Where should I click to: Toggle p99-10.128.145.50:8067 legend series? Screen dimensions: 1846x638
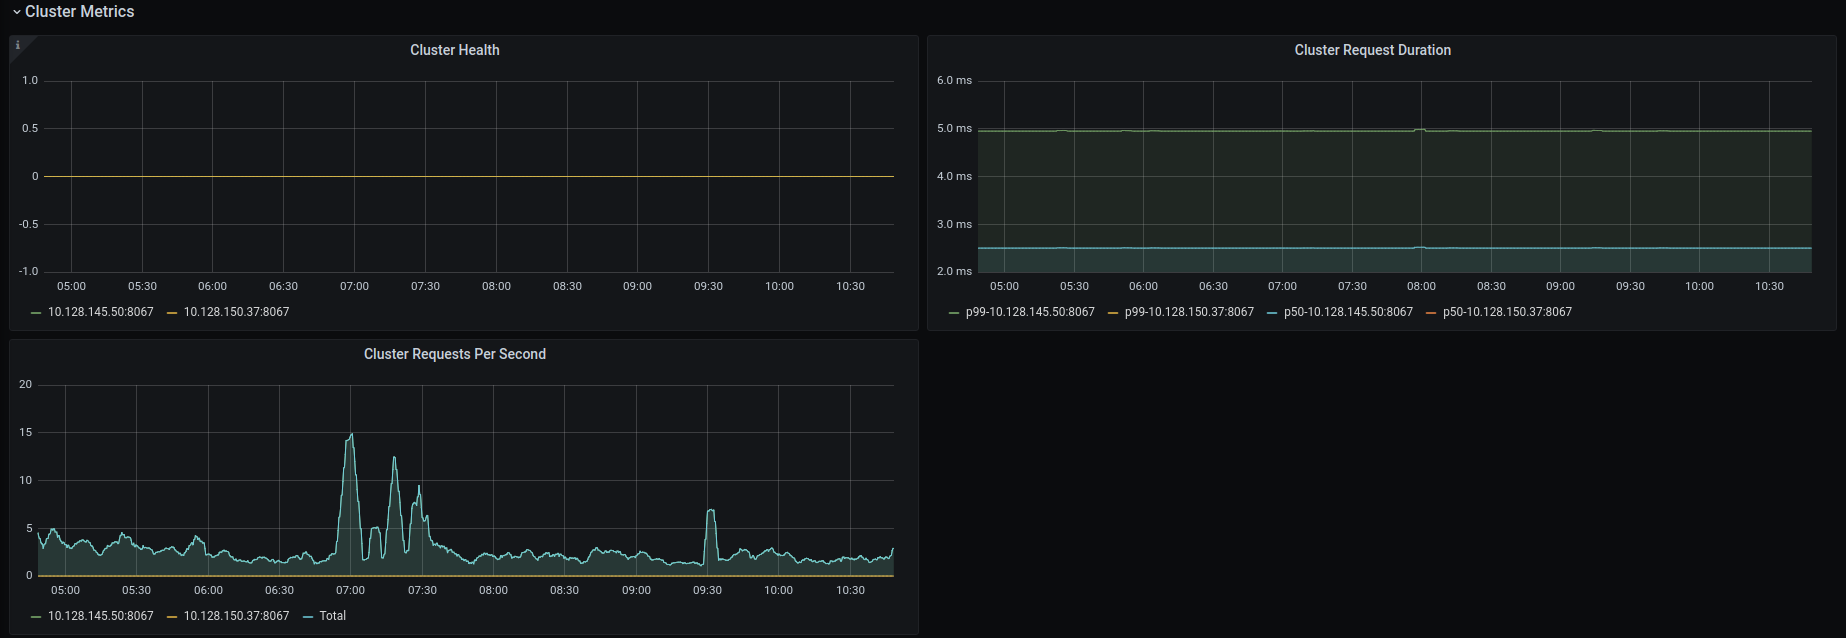tap(1030, 312)
